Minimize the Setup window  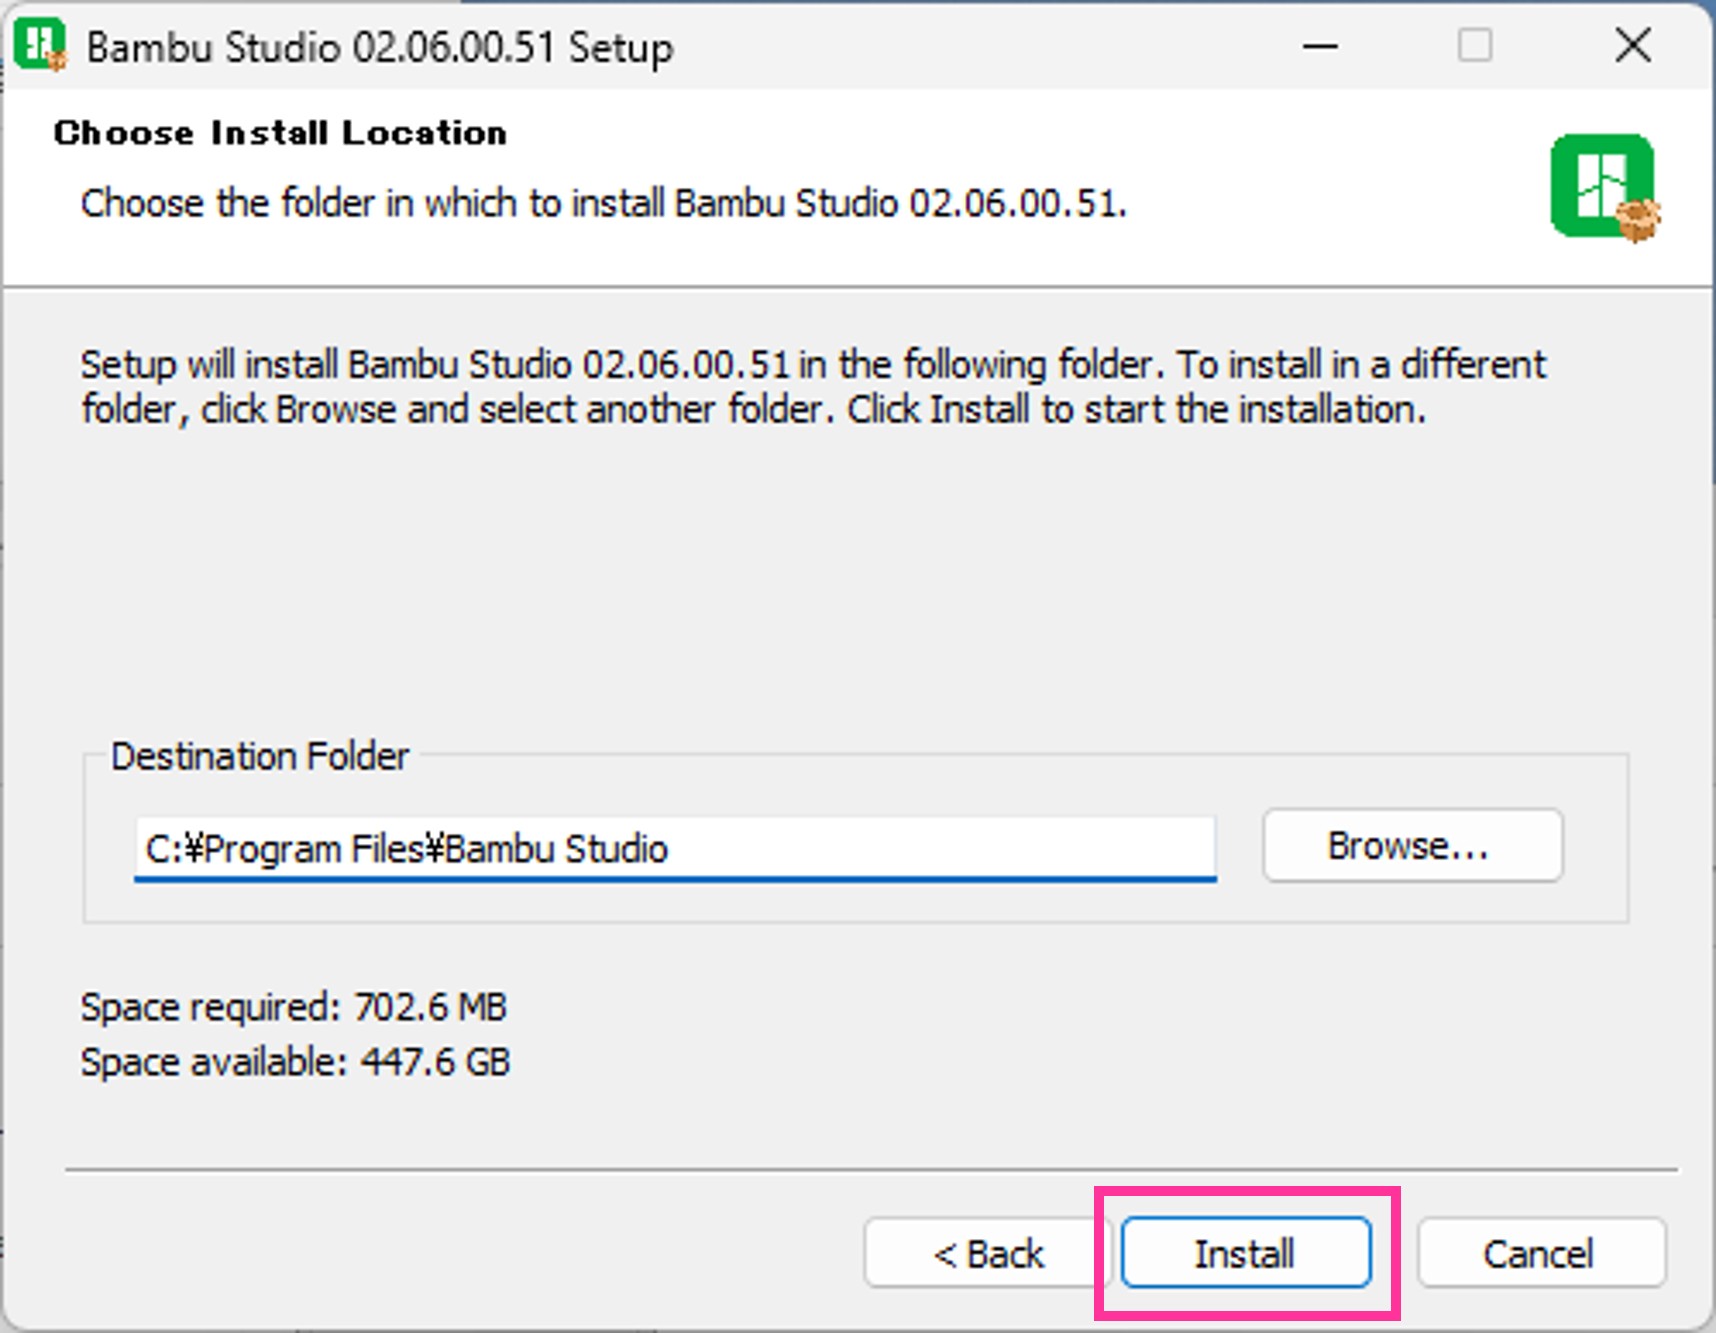[1320, 46]
